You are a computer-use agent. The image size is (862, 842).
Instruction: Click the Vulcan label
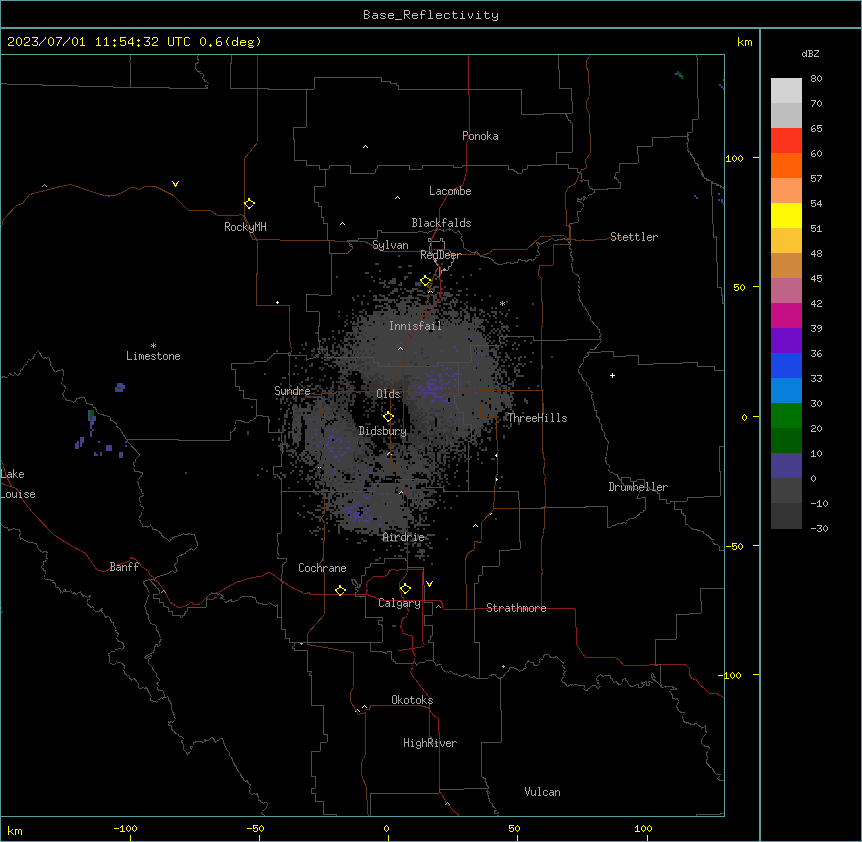point(542,792)
